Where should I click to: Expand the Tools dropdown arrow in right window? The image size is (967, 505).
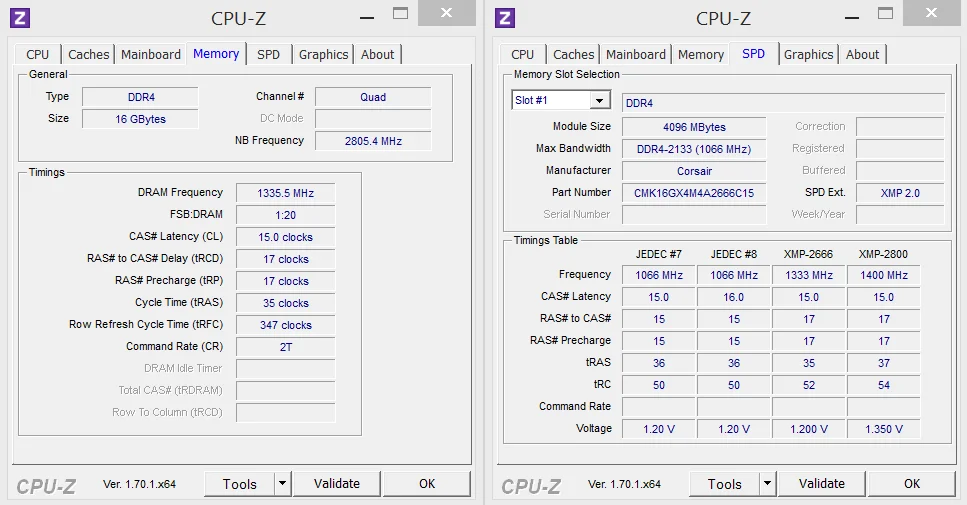767,484
